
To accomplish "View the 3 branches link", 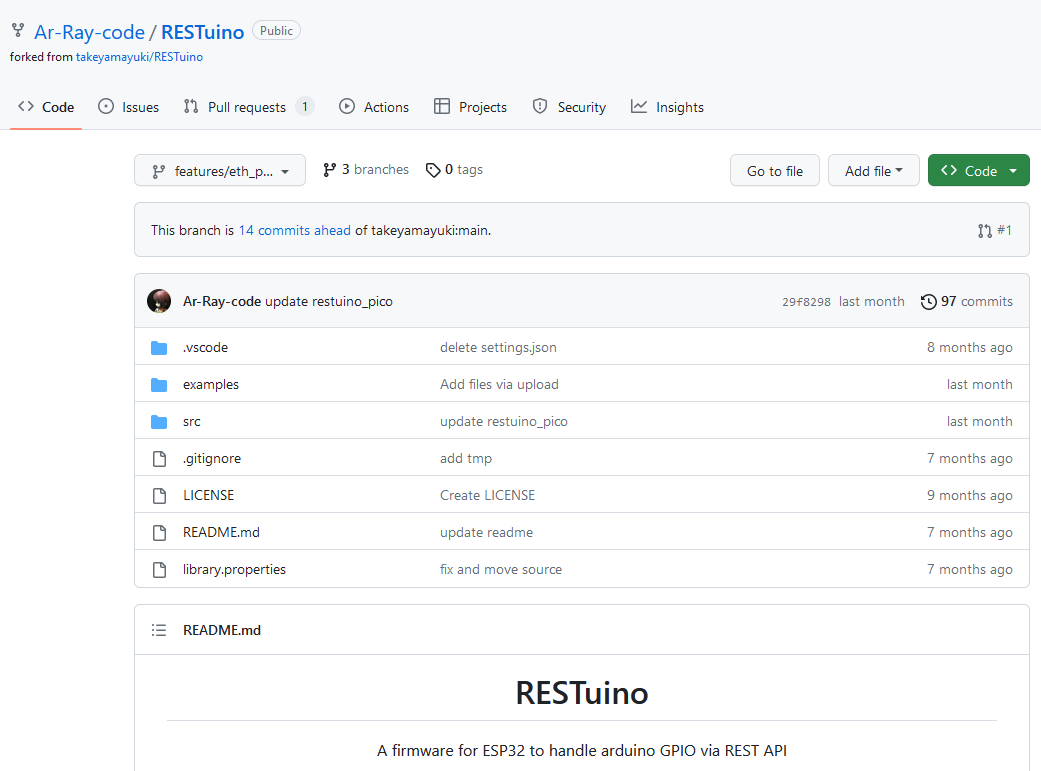I will click(366, 169).
